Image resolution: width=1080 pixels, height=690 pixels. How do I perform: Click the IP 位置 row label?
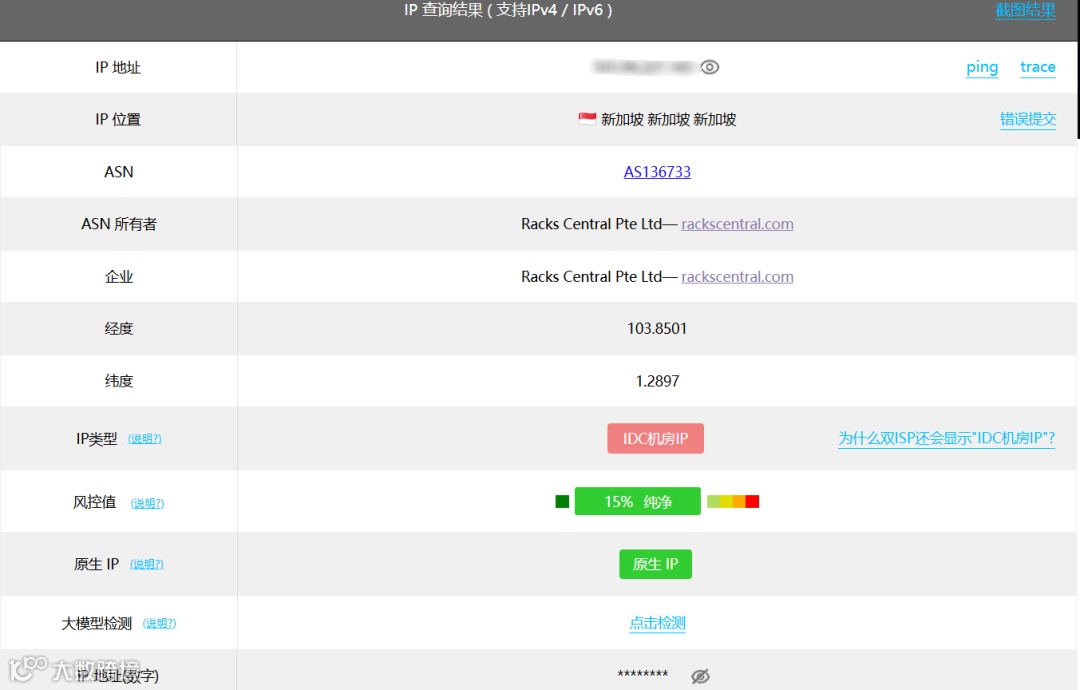pyautogui.click(x=118, y=119)
